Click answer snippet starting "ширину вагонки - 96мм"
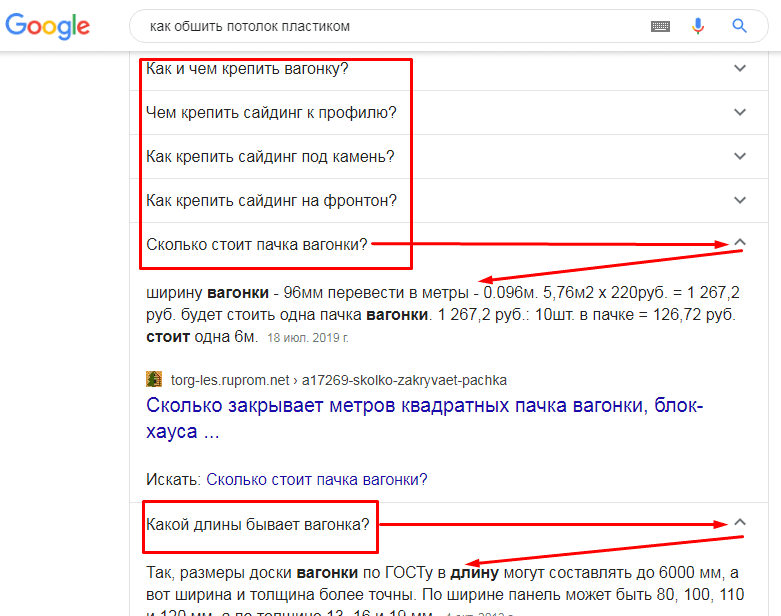This screenshot has height=616, width=781. click(x=442, y=315)
